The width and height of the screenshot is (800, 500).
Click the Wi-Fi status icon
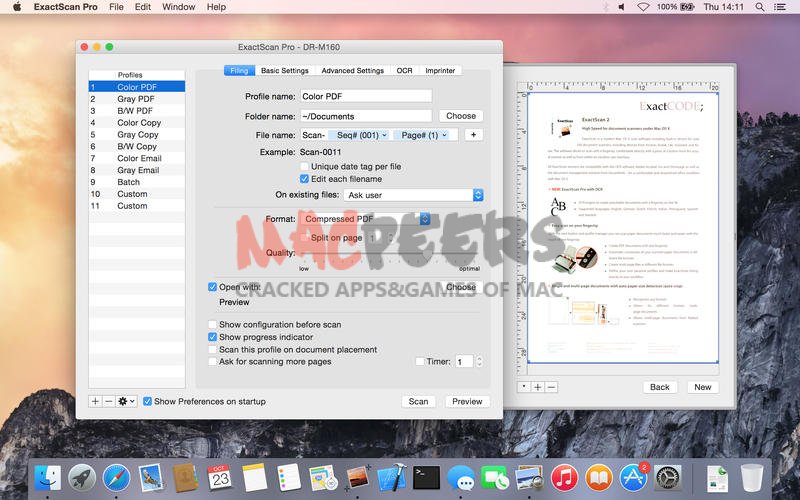click(643, 7)
